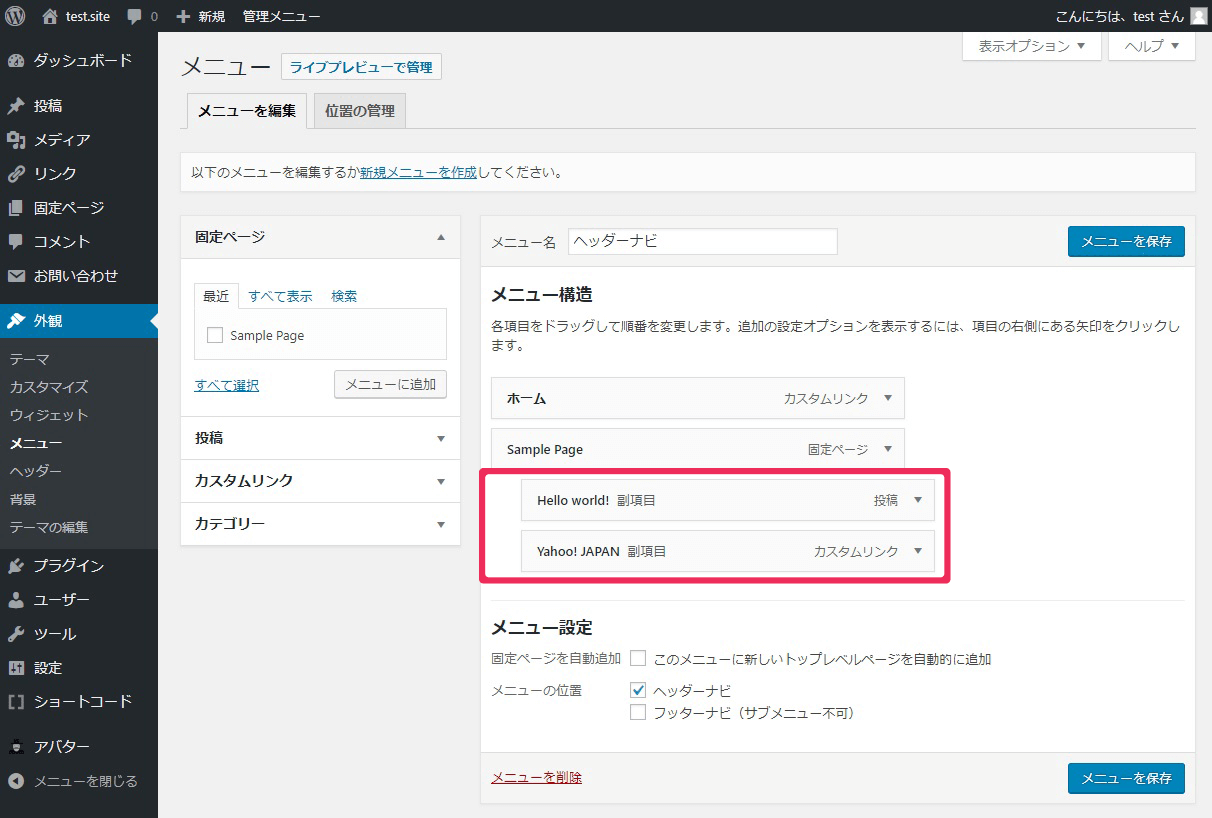Click user avatar in top right
The width and height of the screenshot is (1212, 818).
1198,16
